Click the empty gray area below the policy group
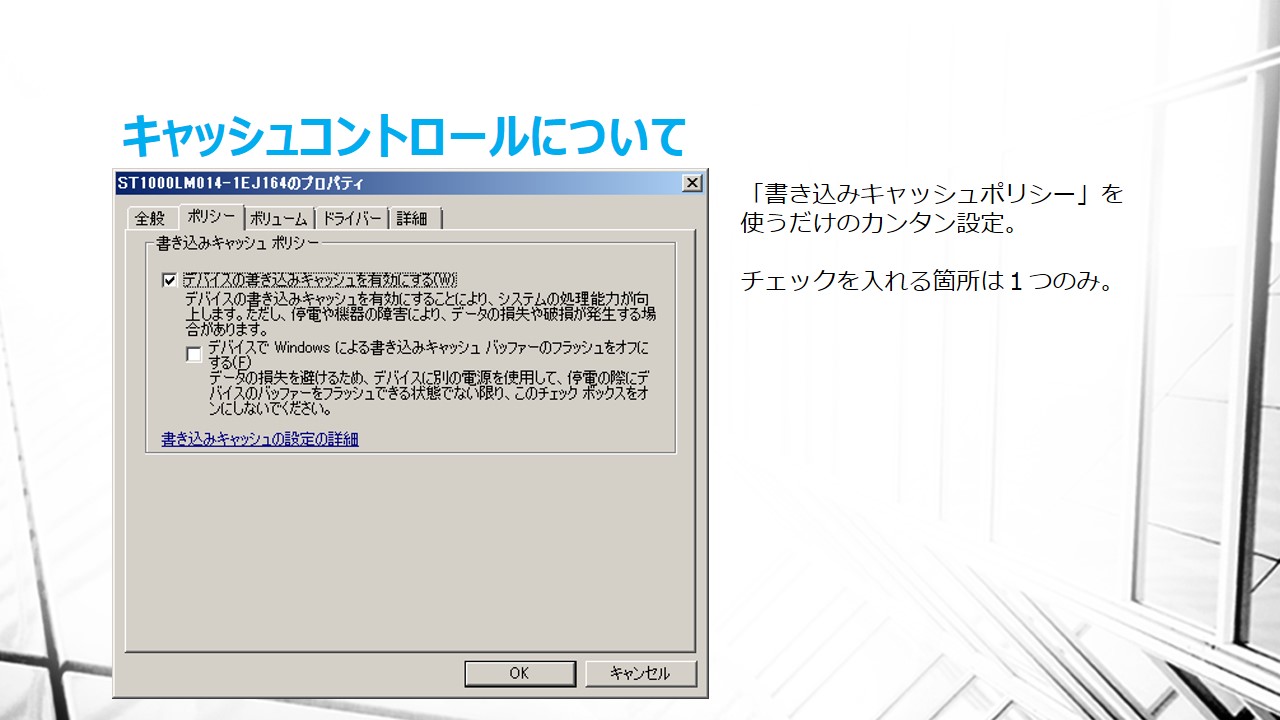This screenshot has height=720, width=1280. tap(410, 550)
